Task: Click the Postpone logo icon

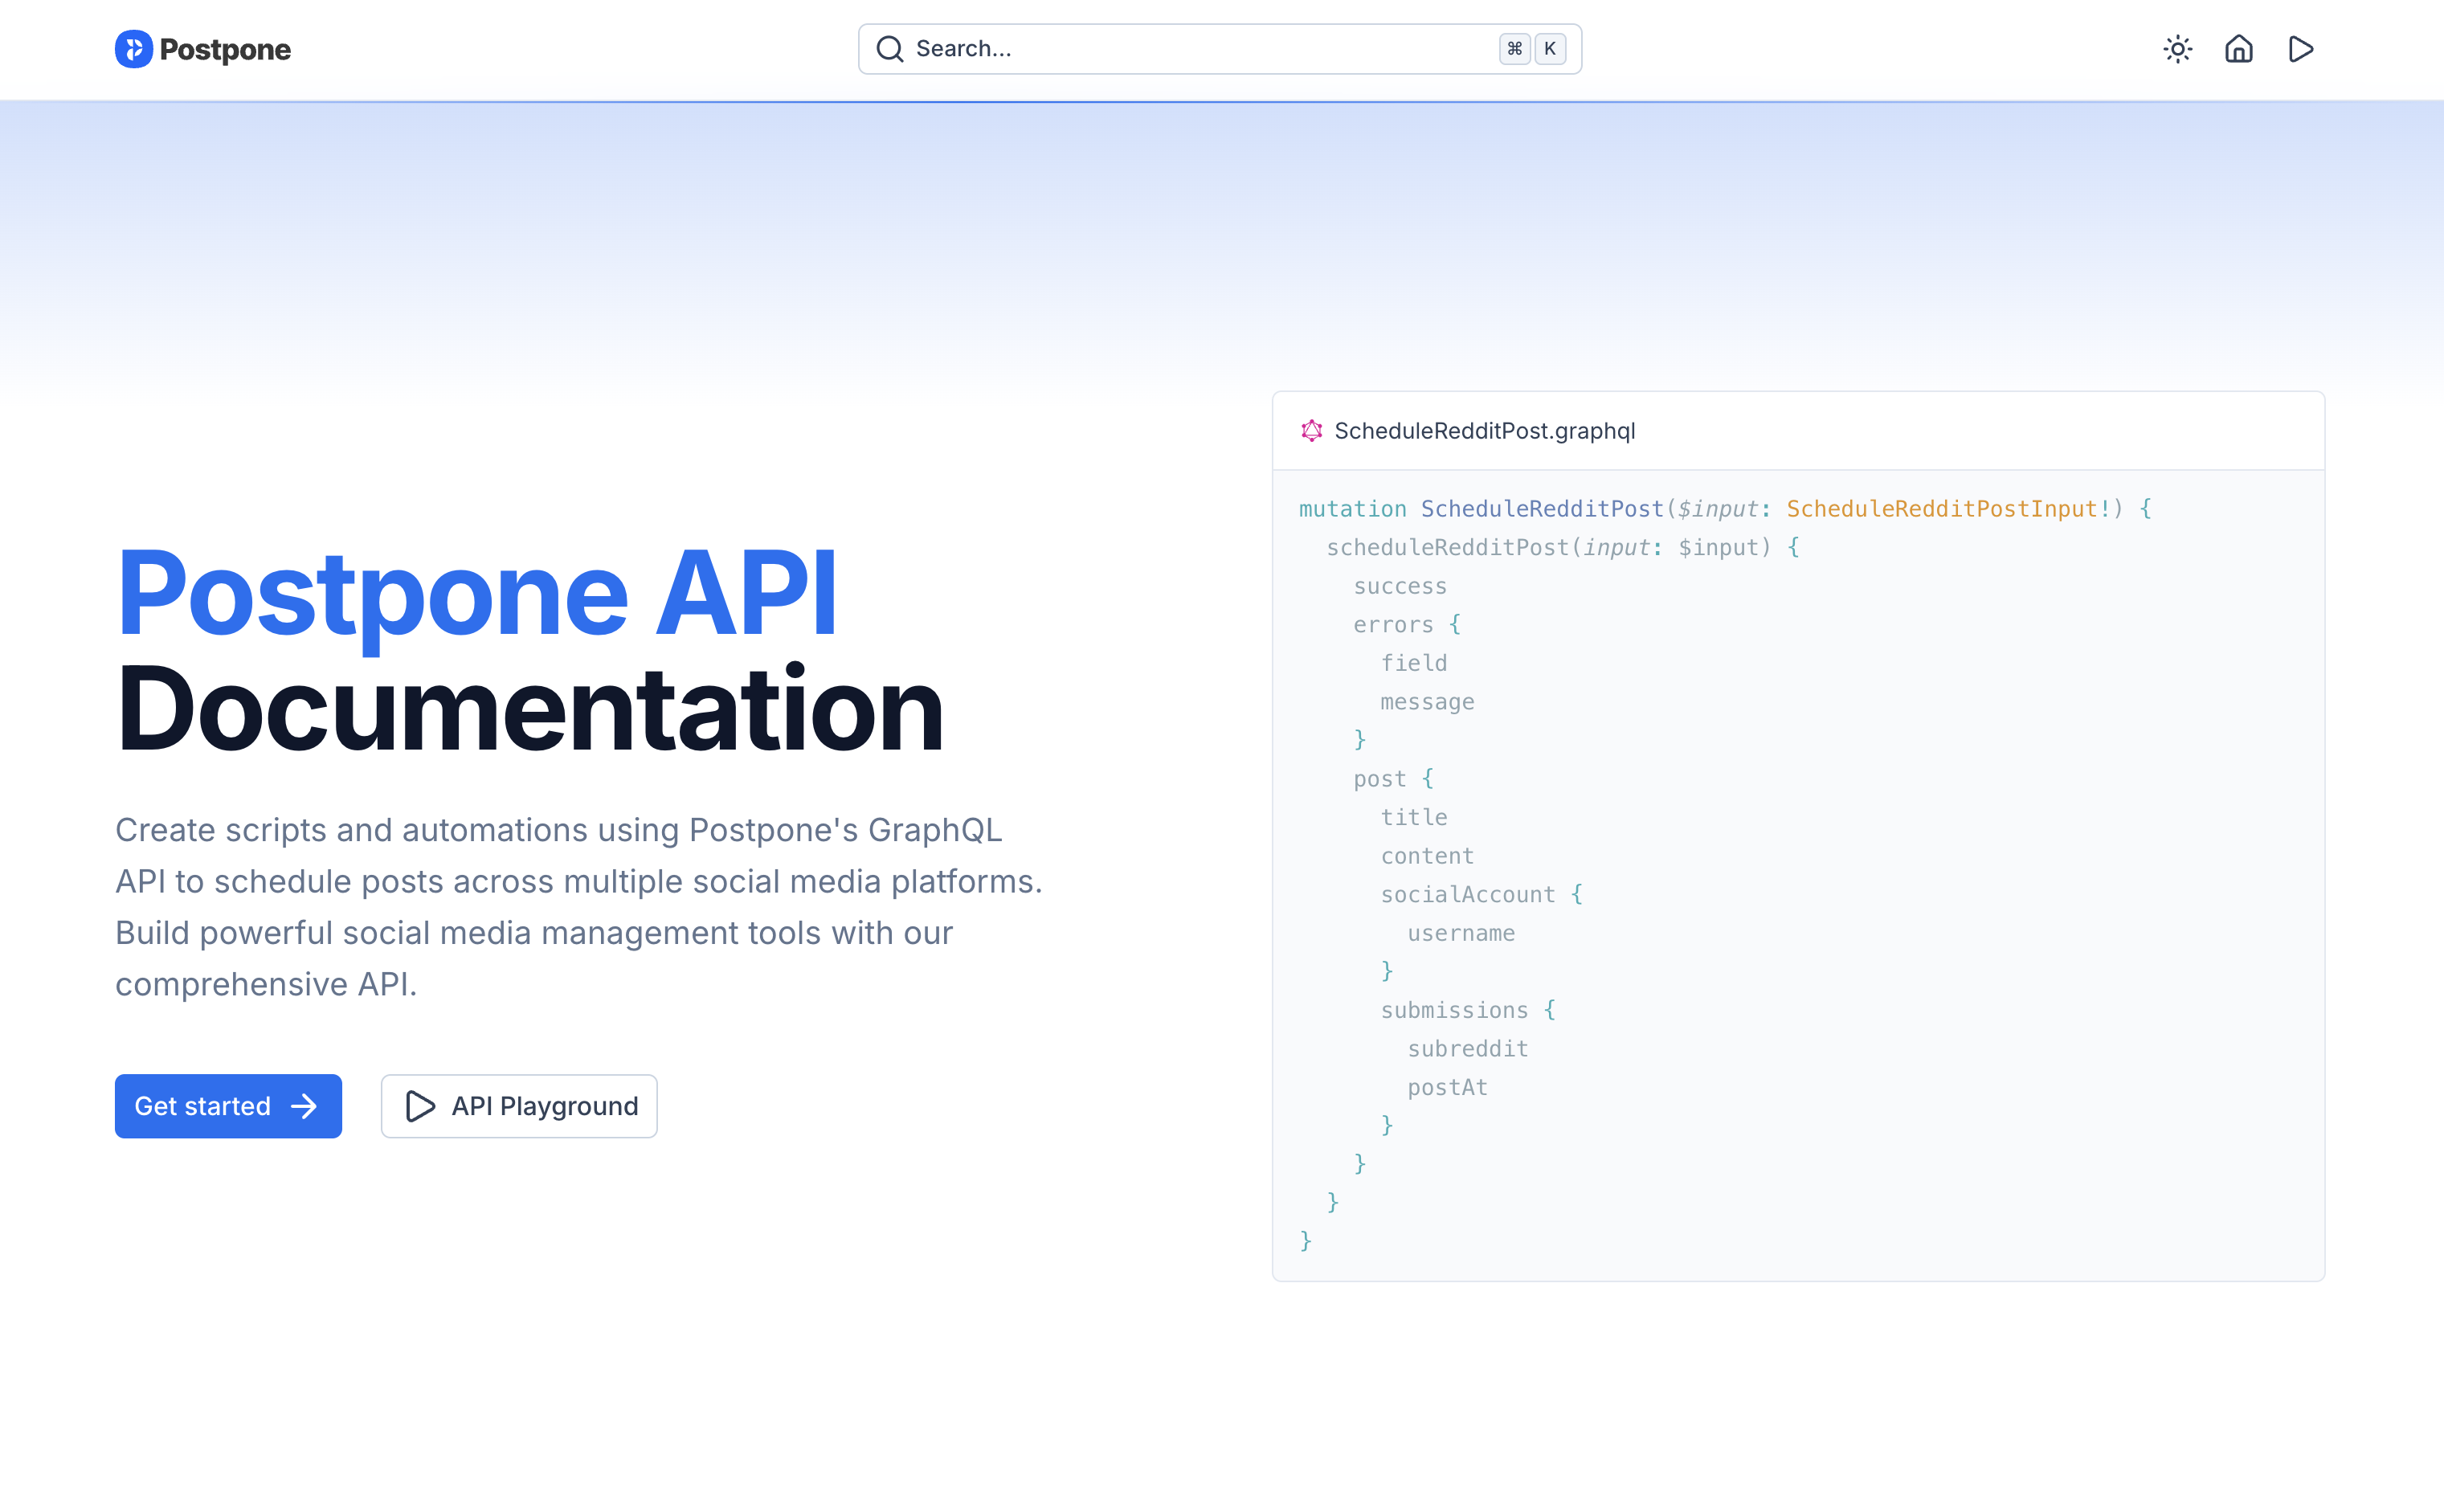Action: point(133,49)
